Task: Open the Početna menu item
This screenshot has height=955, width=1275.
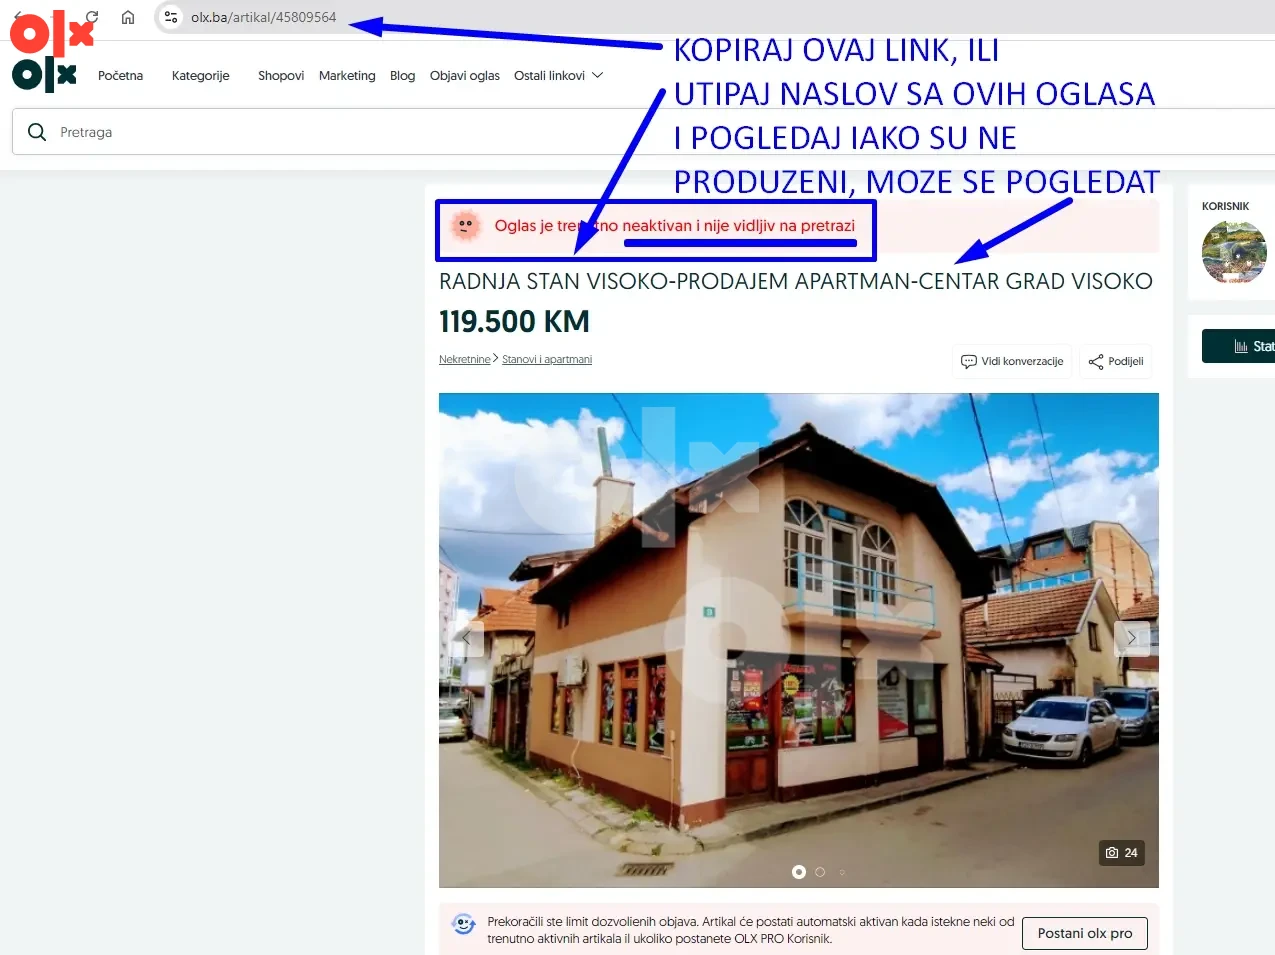Action: (120, 76)
